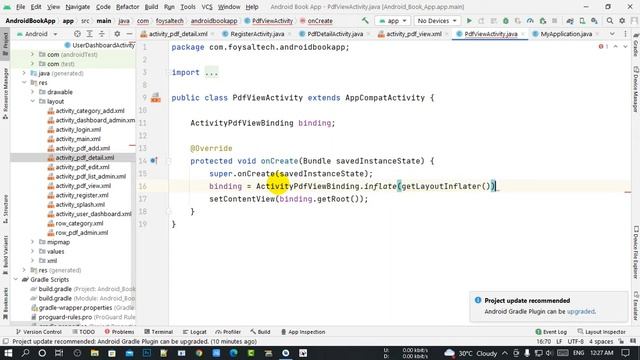Open the Gradle side panel

(x=636, y=45)
